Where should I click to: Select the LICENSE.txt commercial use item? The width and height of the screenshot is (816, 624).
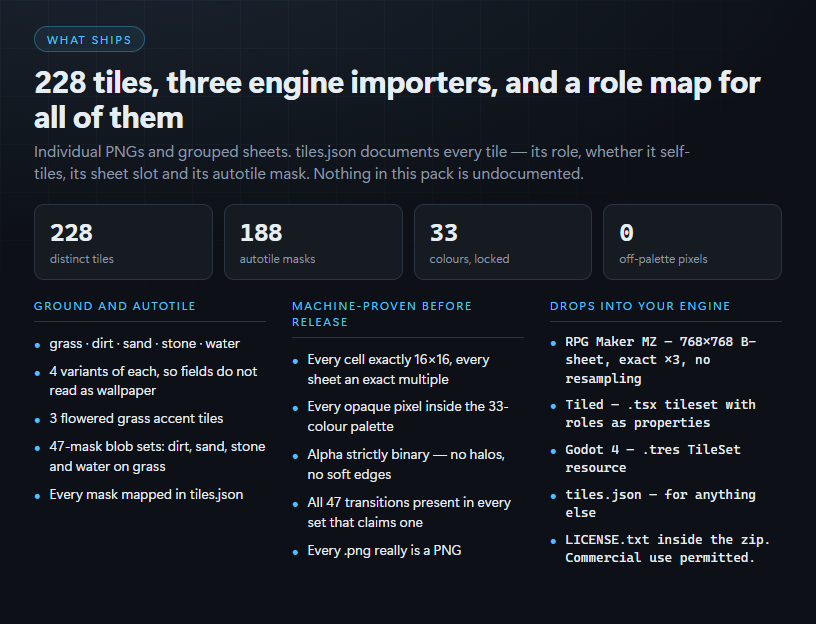pos(668,549)
